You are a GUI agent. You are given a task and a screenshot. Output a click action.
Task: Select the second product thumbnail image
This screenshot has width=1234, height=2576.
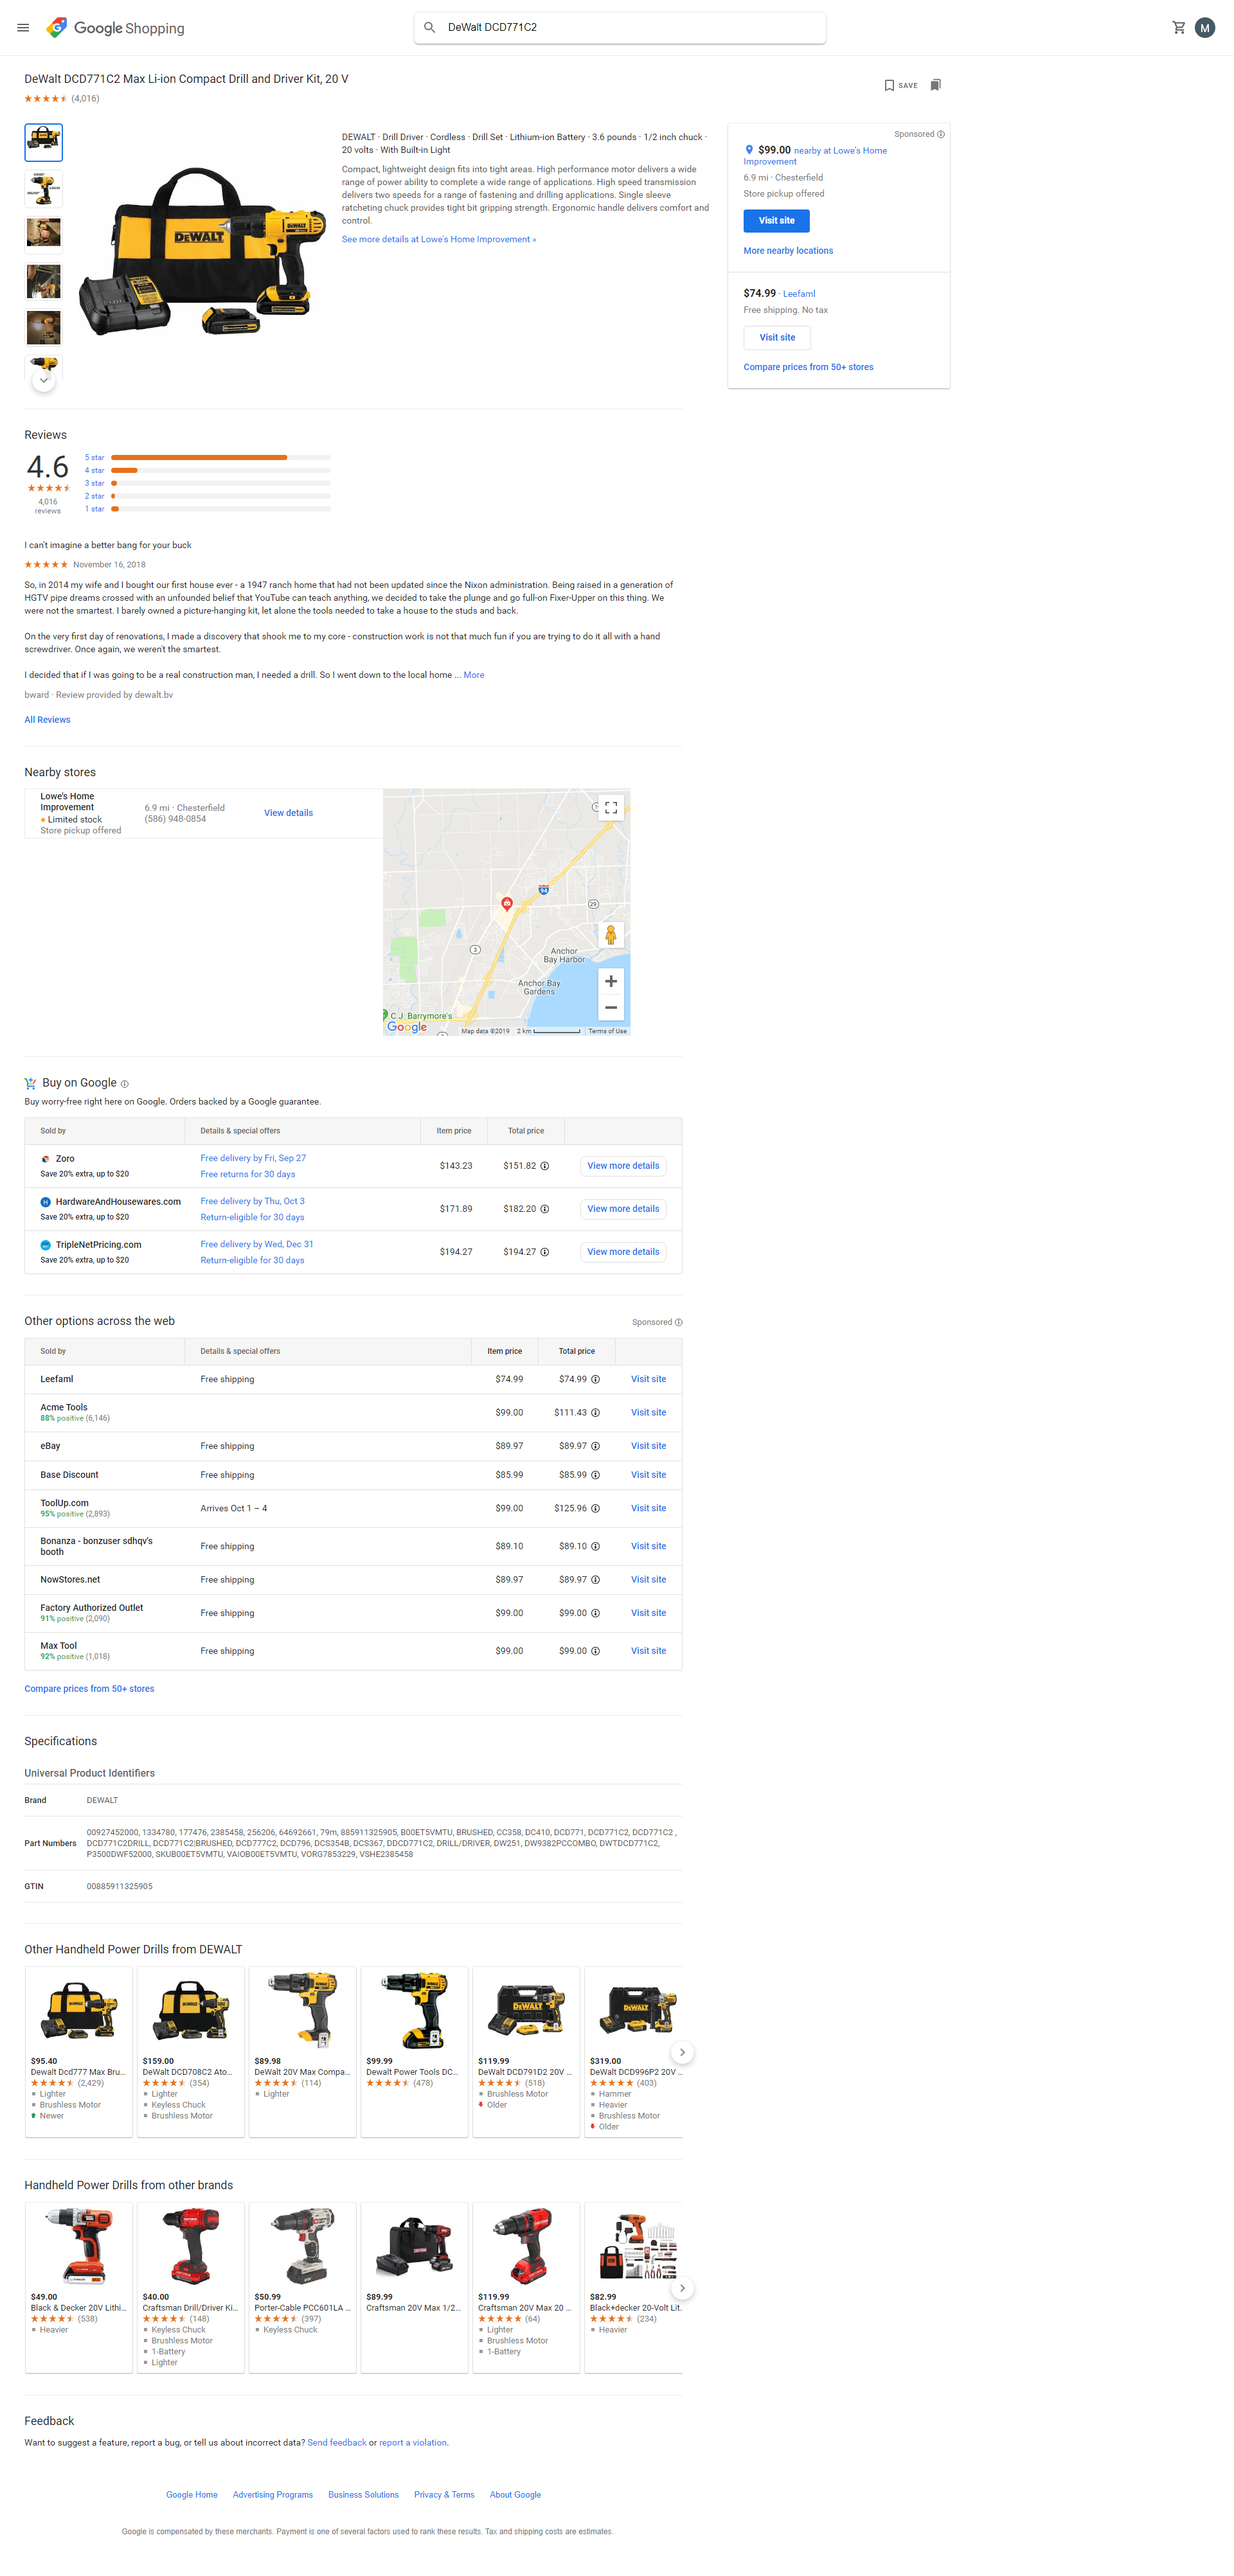(43, 188)
